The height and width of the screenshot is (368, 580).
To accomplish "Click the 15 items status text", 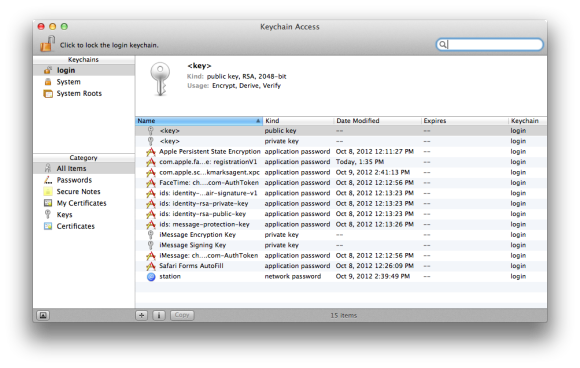I will [344, 315].
